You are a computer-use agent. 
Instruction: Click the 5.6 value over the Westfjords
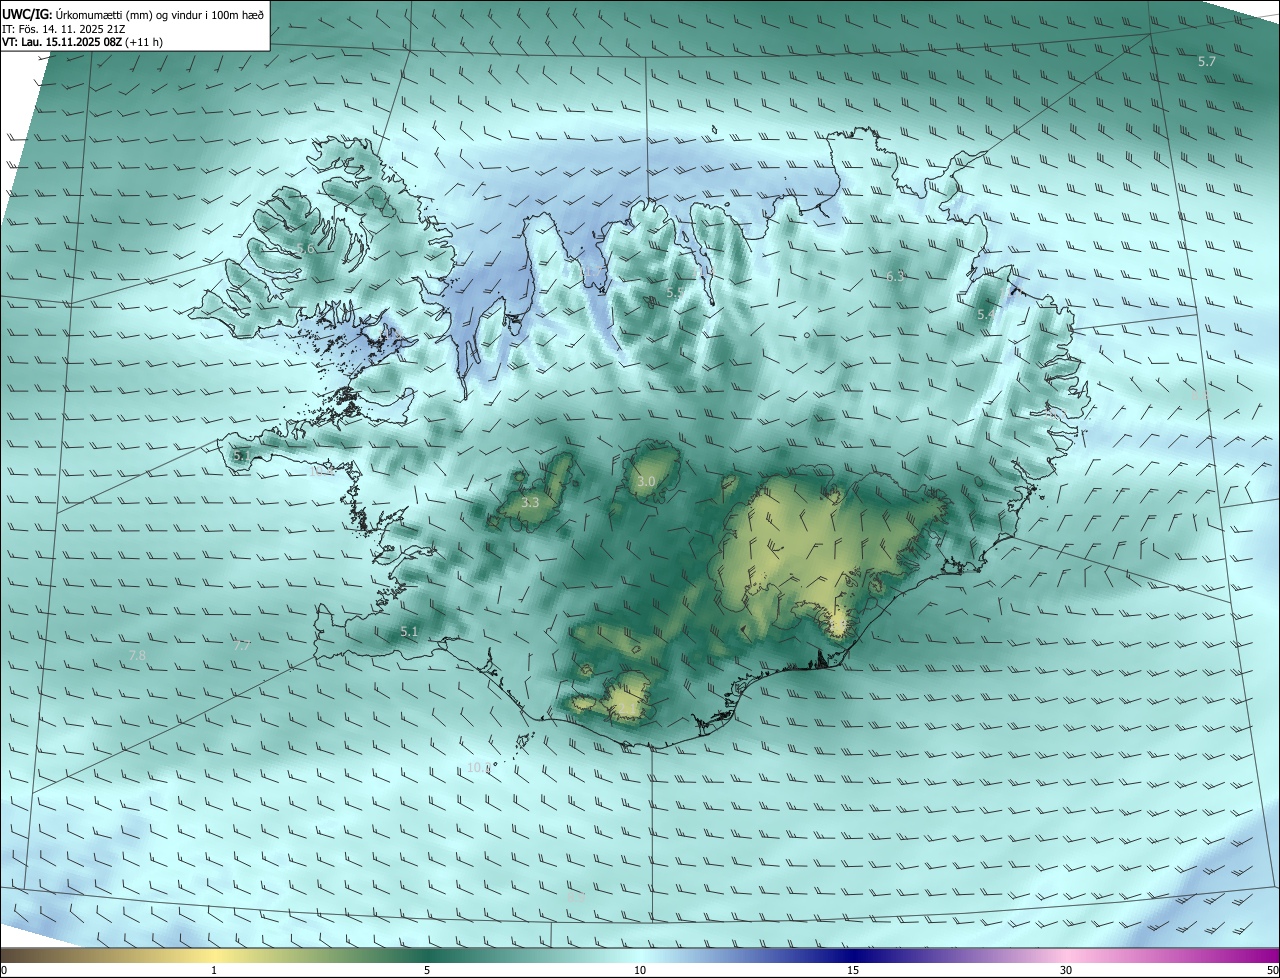click(305, 248)
